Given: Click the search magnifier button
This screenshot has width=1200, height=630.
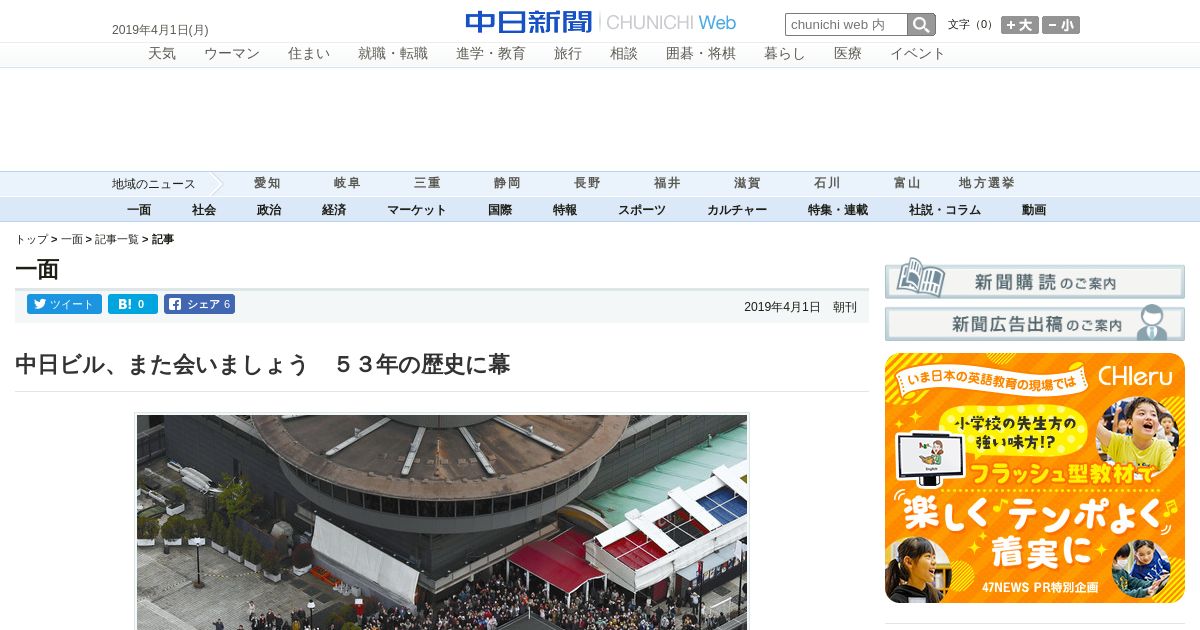Looking at the screenshot, I should click(921, 24).
